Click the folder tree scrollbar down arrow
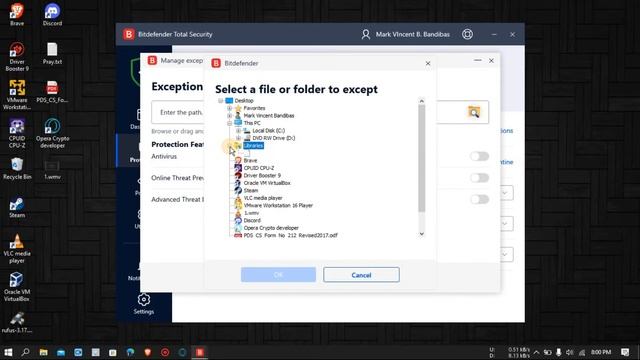640x360 pixels. click(422, 234)
